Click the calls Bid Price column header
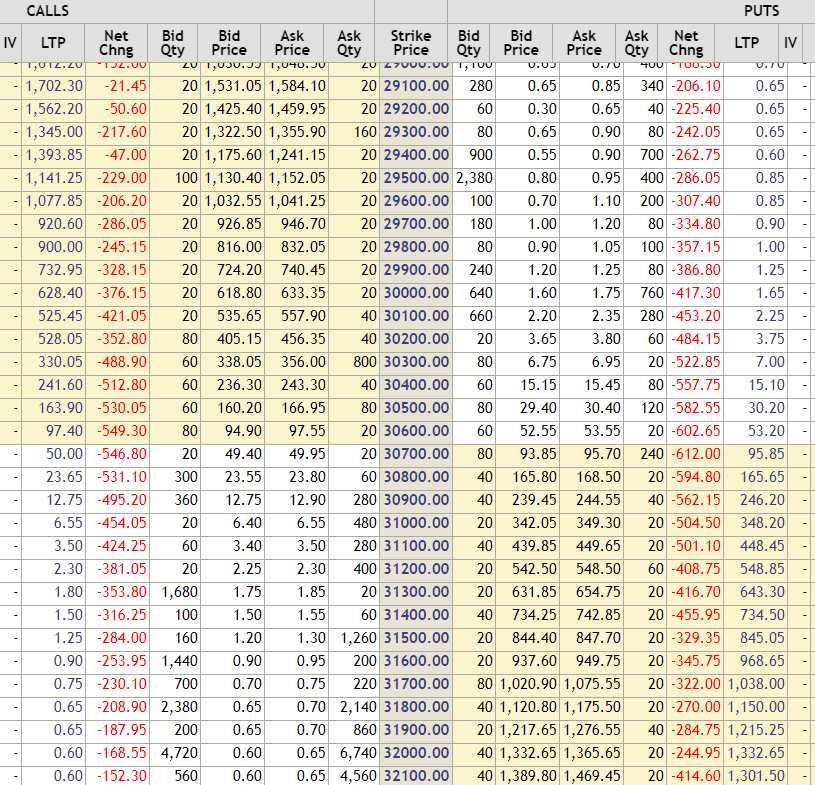815x785 pixels. point(229,43)
